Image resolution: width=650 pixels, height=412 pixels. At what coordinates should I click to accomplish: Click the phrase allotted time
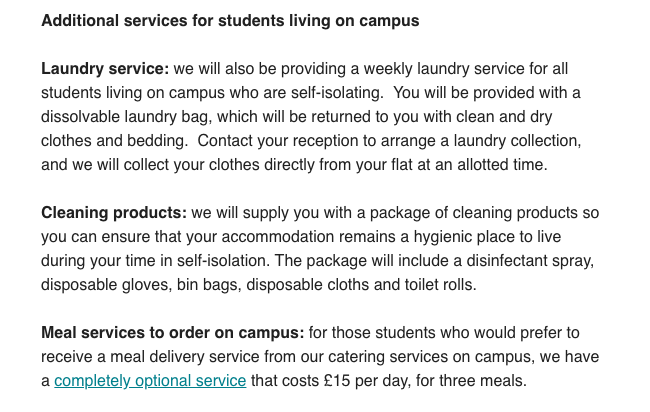coord(502,165)
